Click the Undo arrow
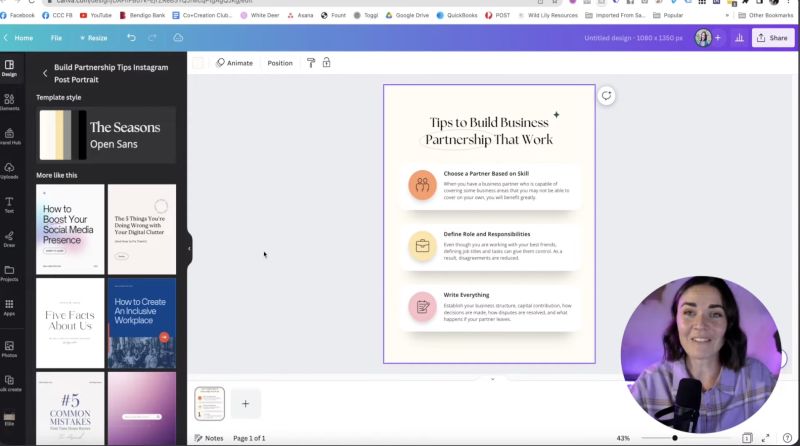 [131, 37]
